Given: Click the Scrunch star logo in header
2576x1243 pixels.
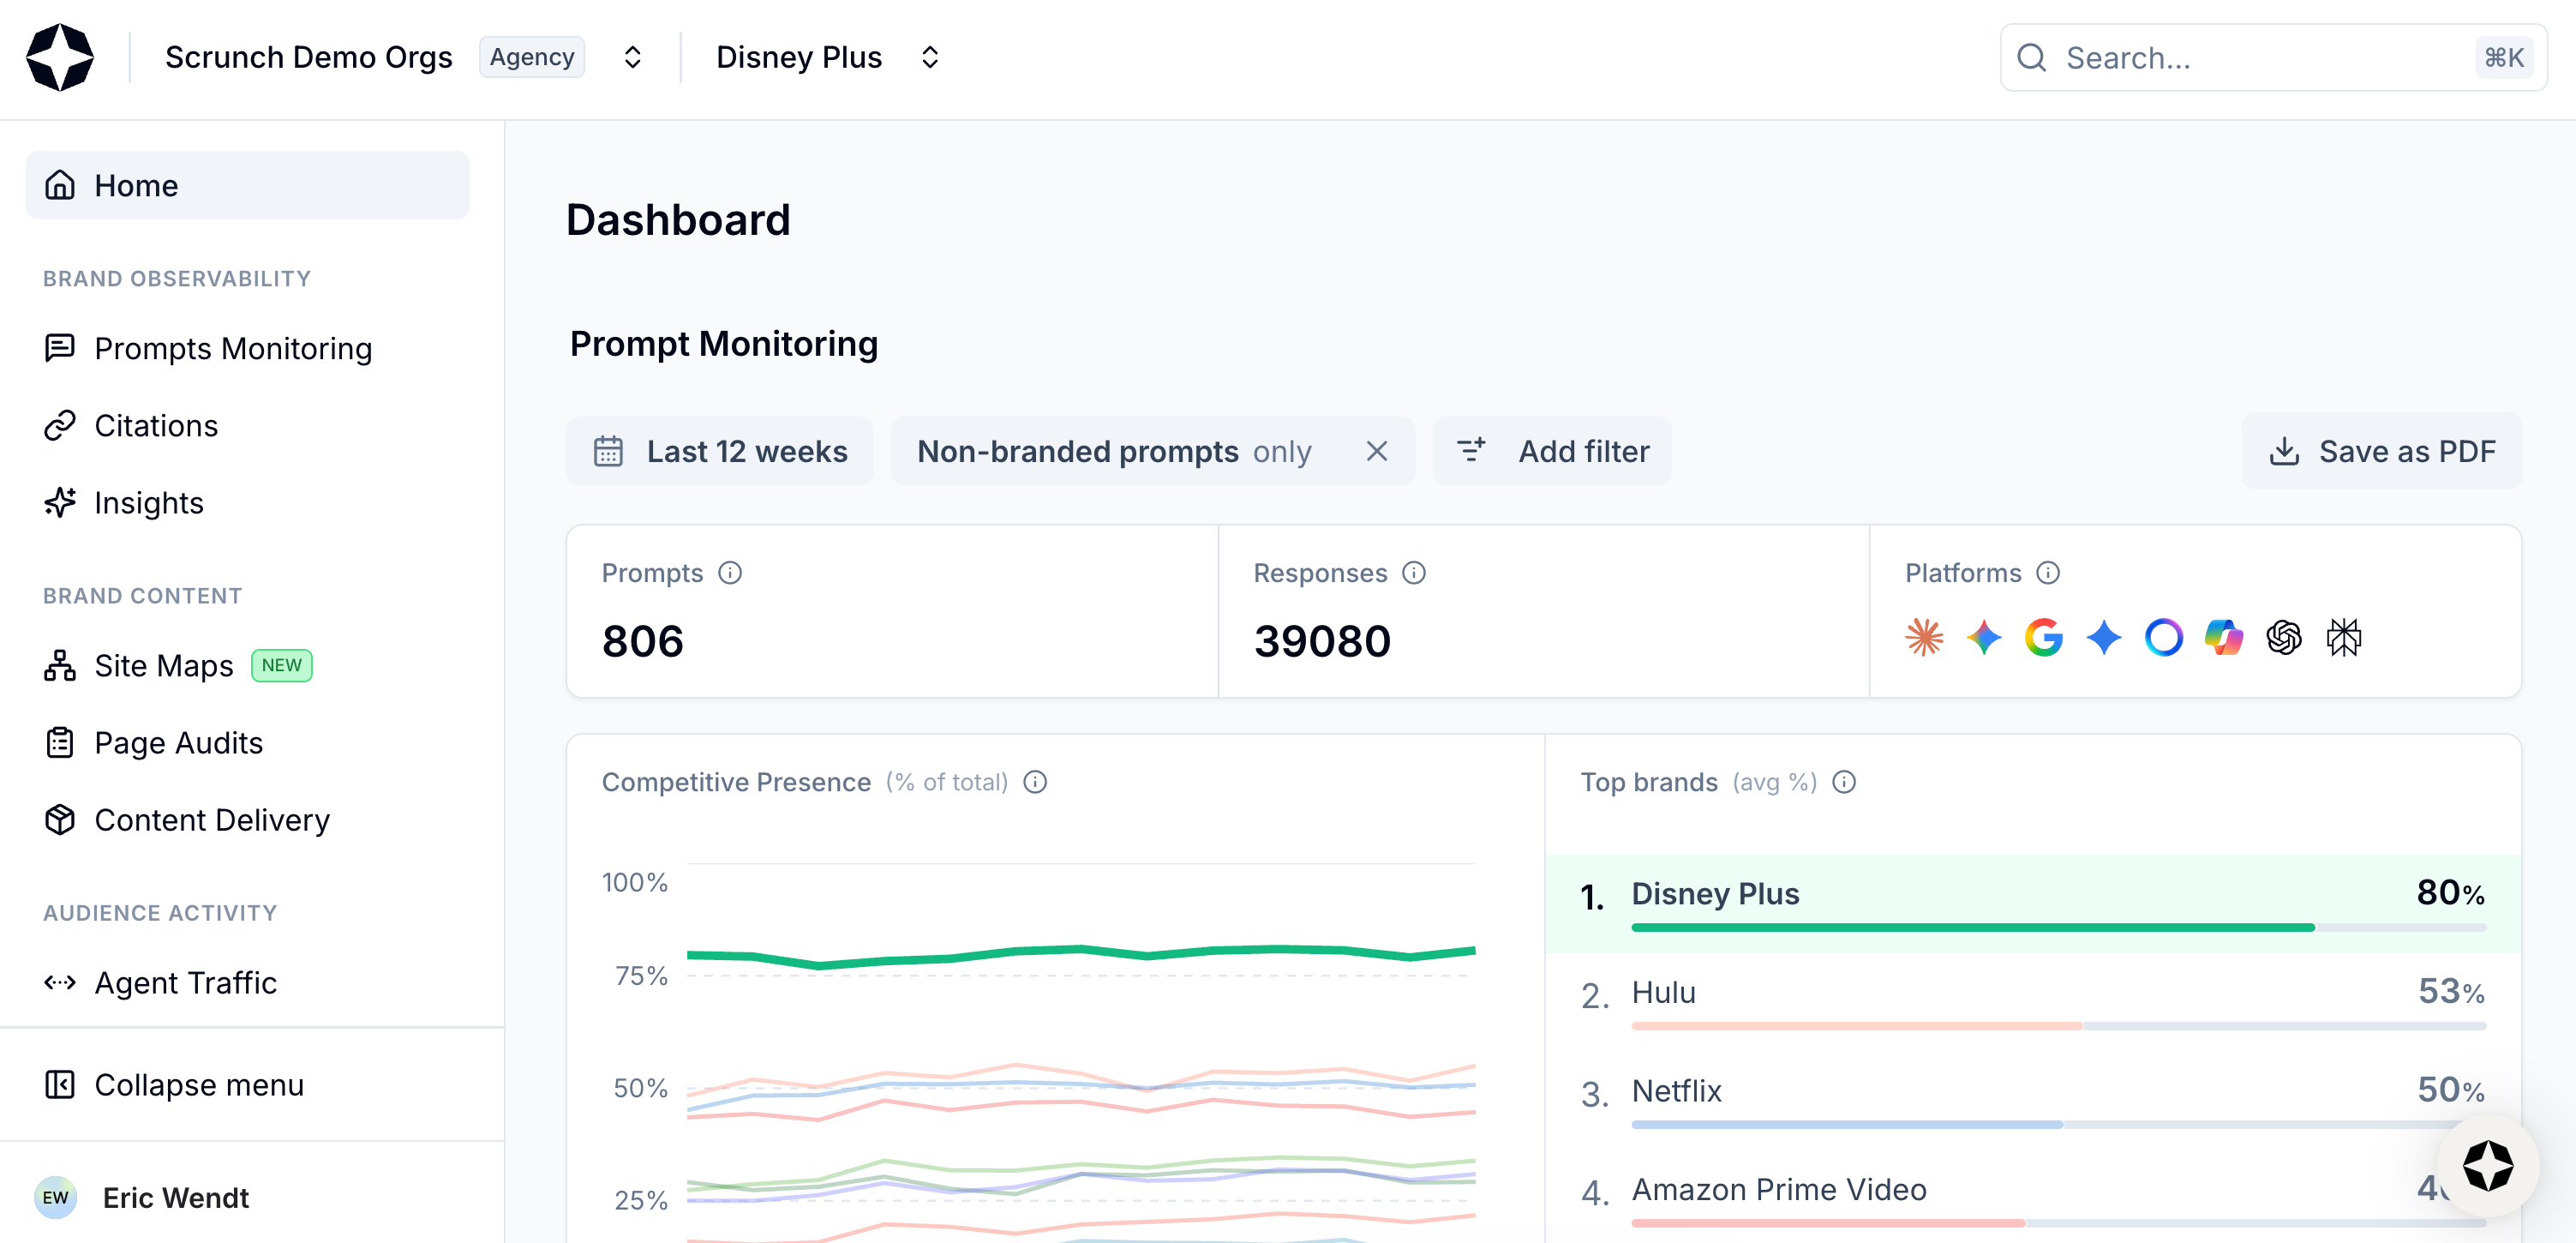Looking at the screenshot, I should click(x=60, y=57).
